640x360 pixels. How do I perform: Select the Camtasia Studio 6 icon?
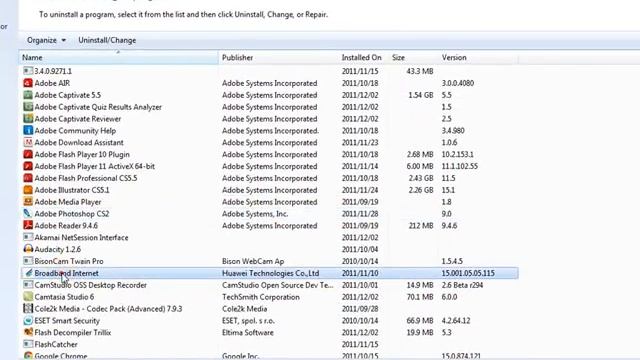point(28,297)
